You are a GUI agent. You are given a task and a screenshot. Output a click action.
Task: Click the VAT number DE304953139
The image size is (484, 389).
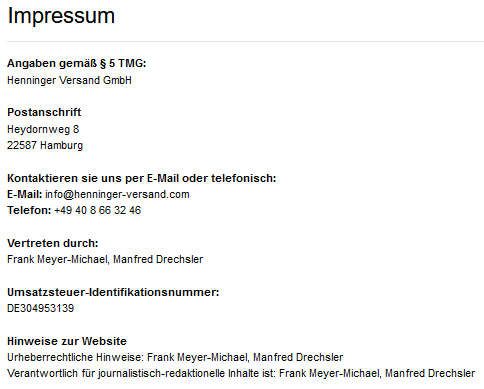tap(40, 308)
